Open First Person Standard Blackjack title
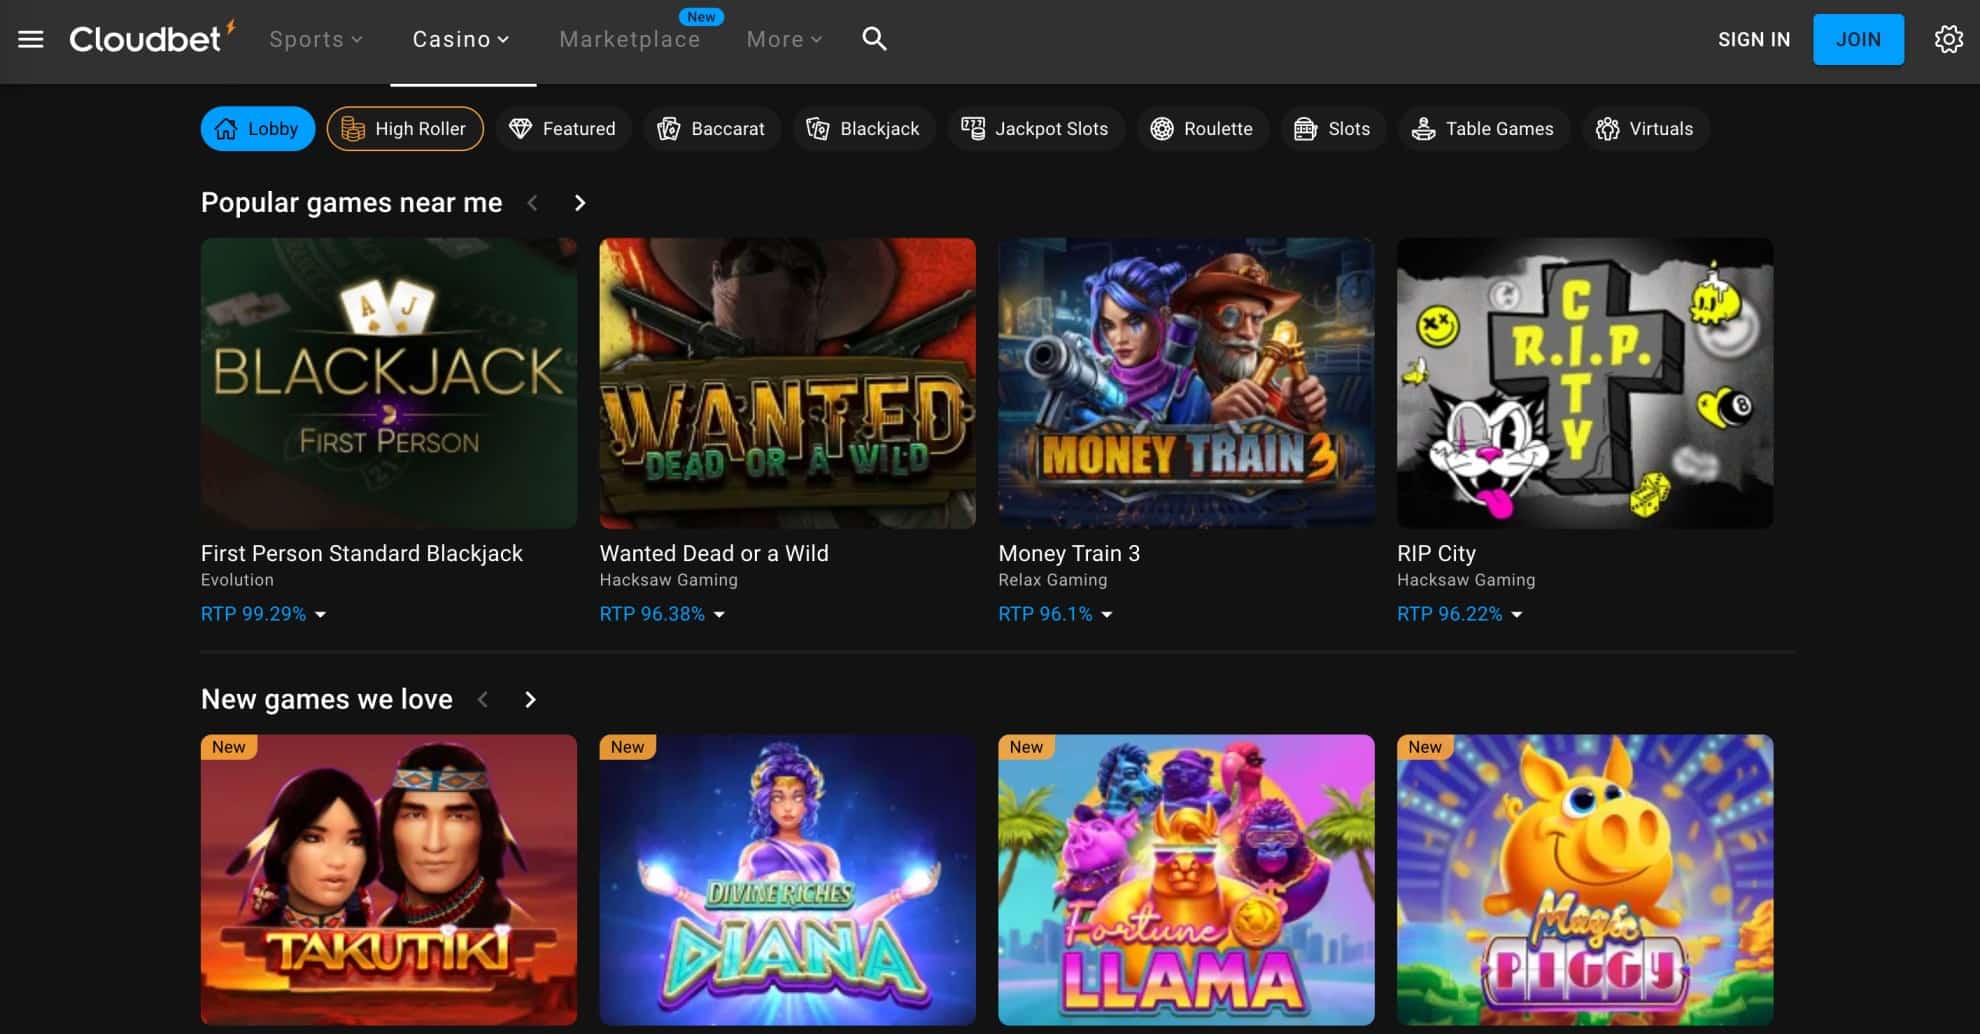This screenshot has width=1980, height=1034. click(362, 553)
